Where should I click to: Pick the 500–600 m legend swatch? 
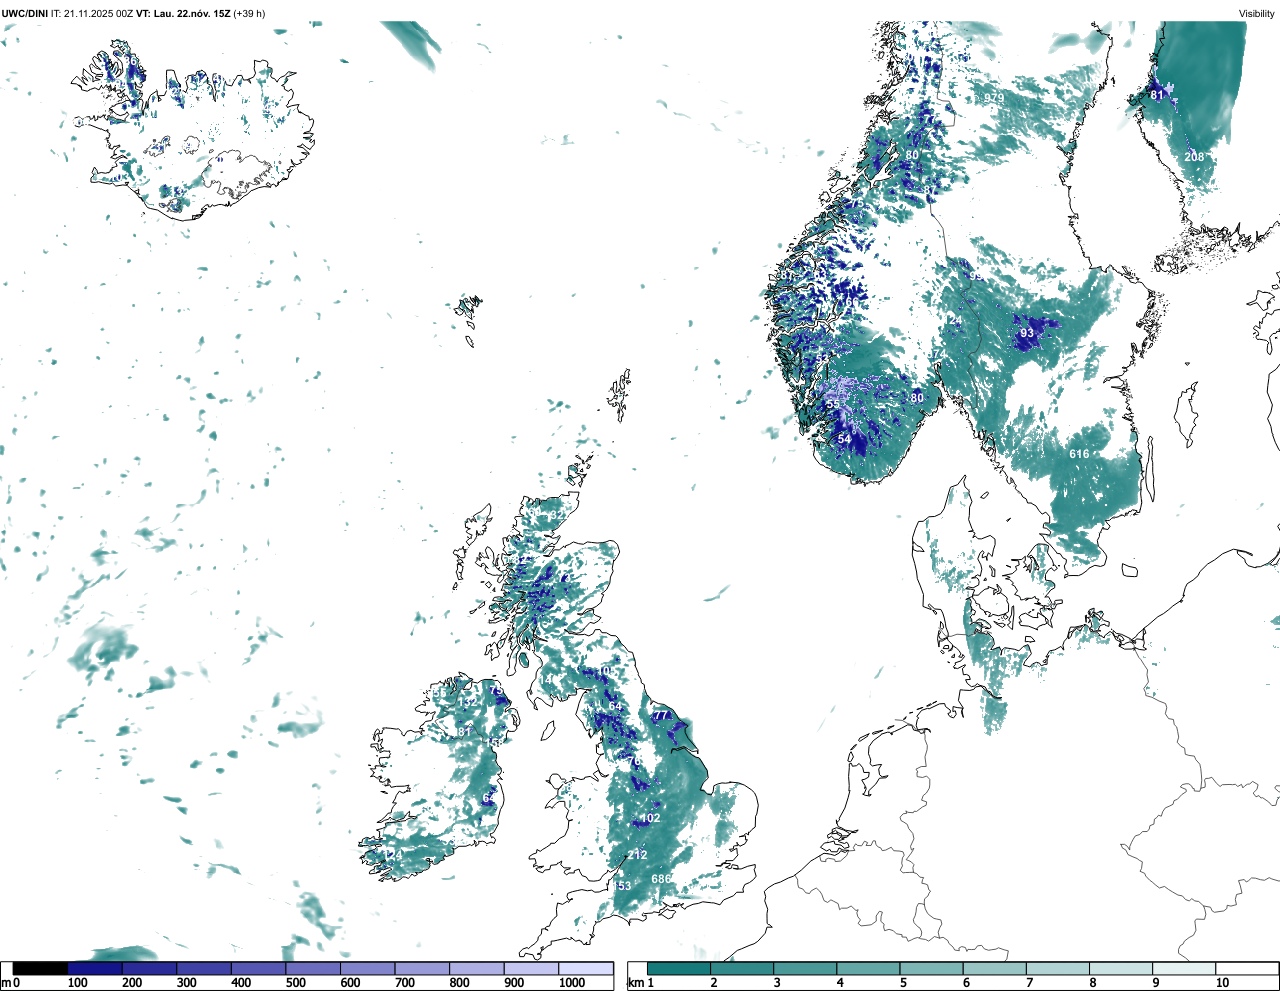(313, 968)
